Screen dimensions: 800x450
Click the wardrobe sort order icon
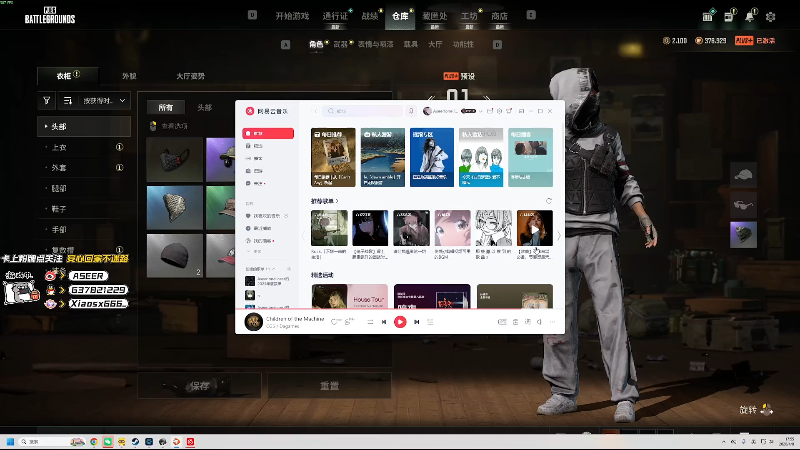pos(68,101)
